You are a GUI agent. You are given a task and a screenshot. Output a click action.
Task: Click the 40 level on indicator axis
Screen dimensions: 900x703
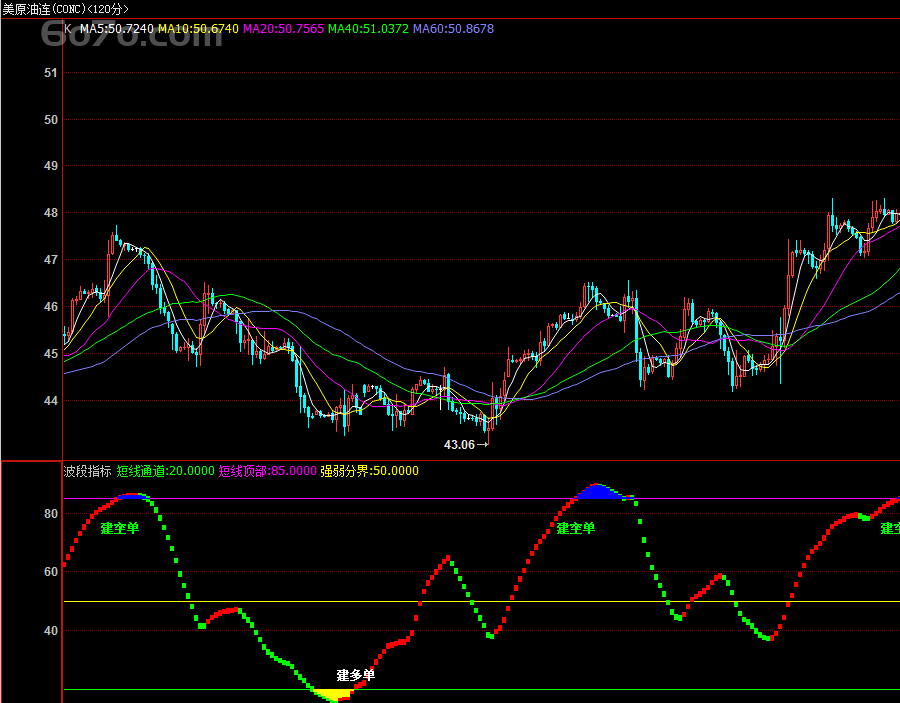click(x=51, y=631)
